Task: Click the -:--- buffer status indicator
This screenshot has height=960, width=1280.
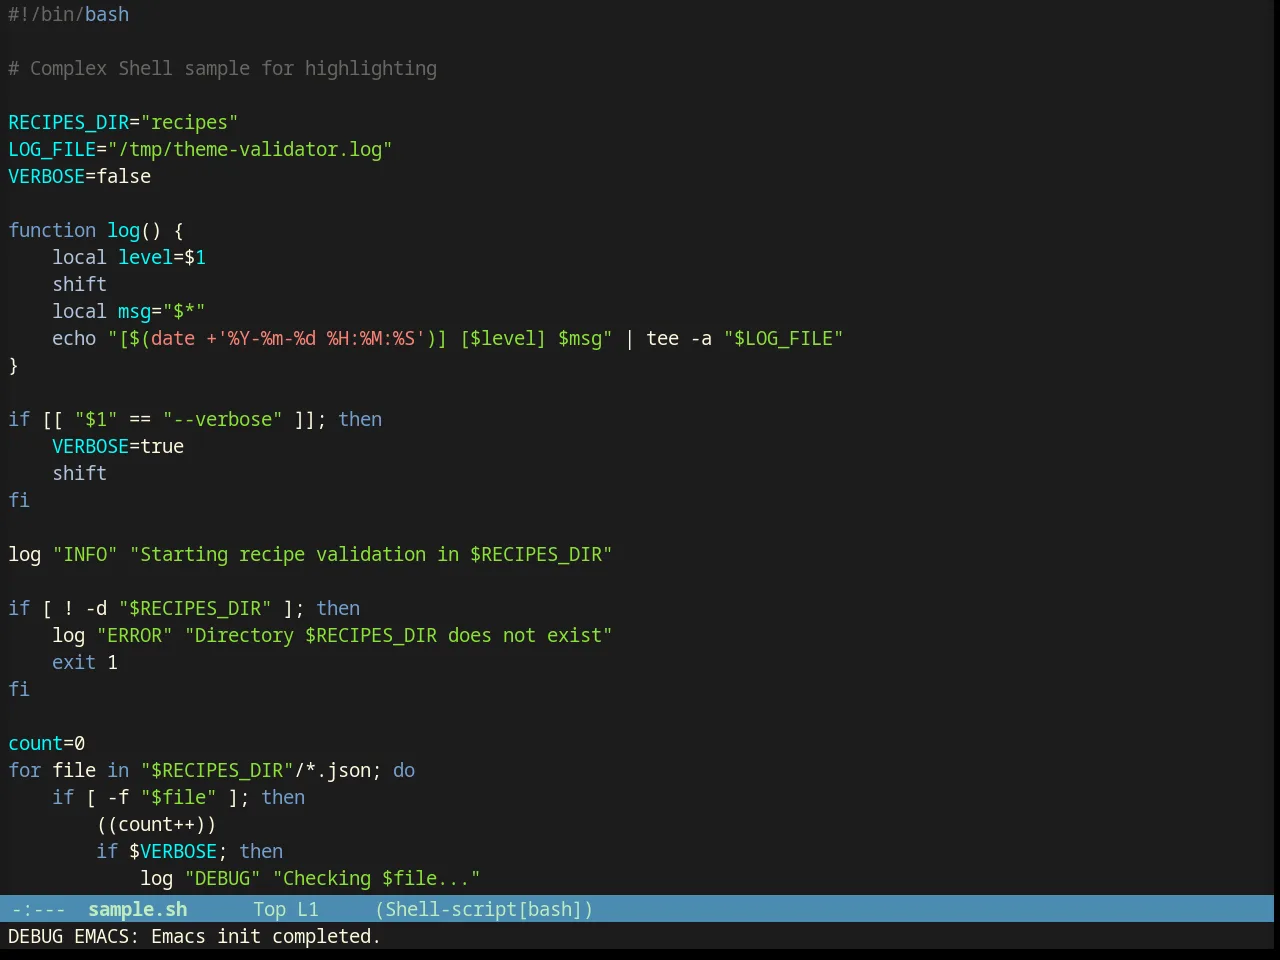Action: point(38,909)
